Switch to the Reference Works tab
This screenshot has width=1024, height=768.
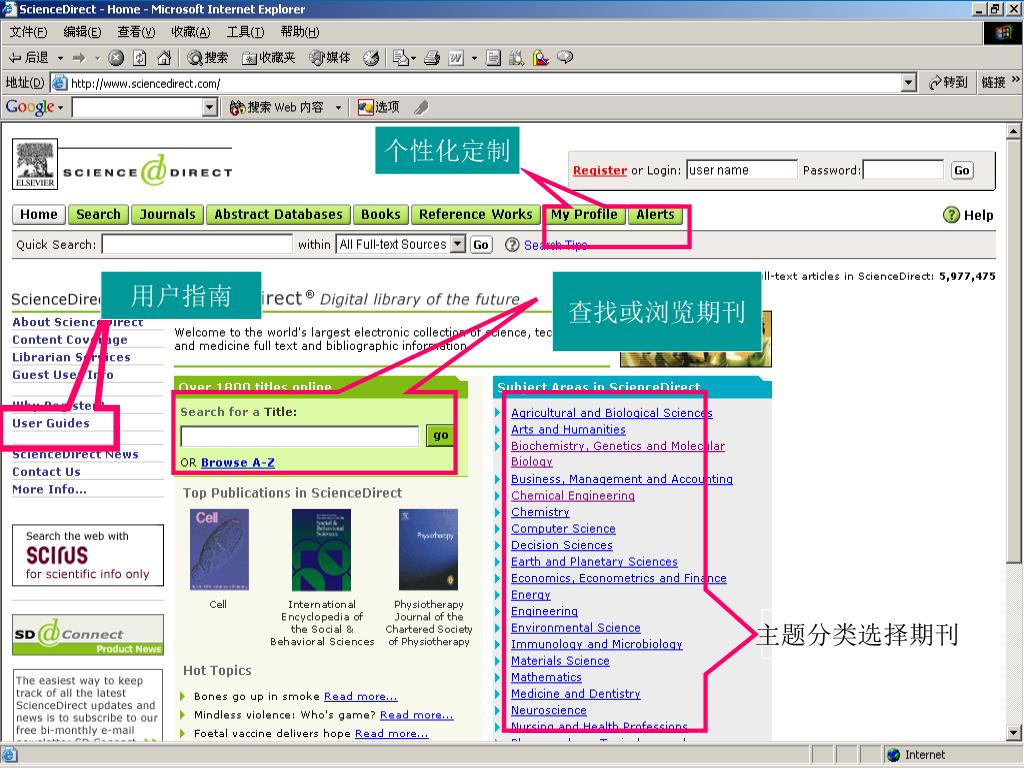pyautogui.click(x=475, y=214)
